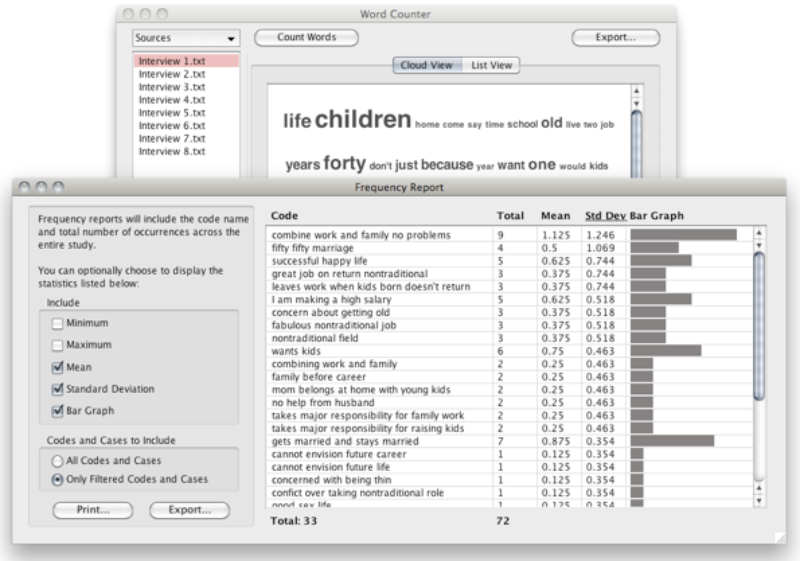Screen dimensions: 800x561
Task: Select All Codes and Cases radio
Action: [x=57, y=461]
